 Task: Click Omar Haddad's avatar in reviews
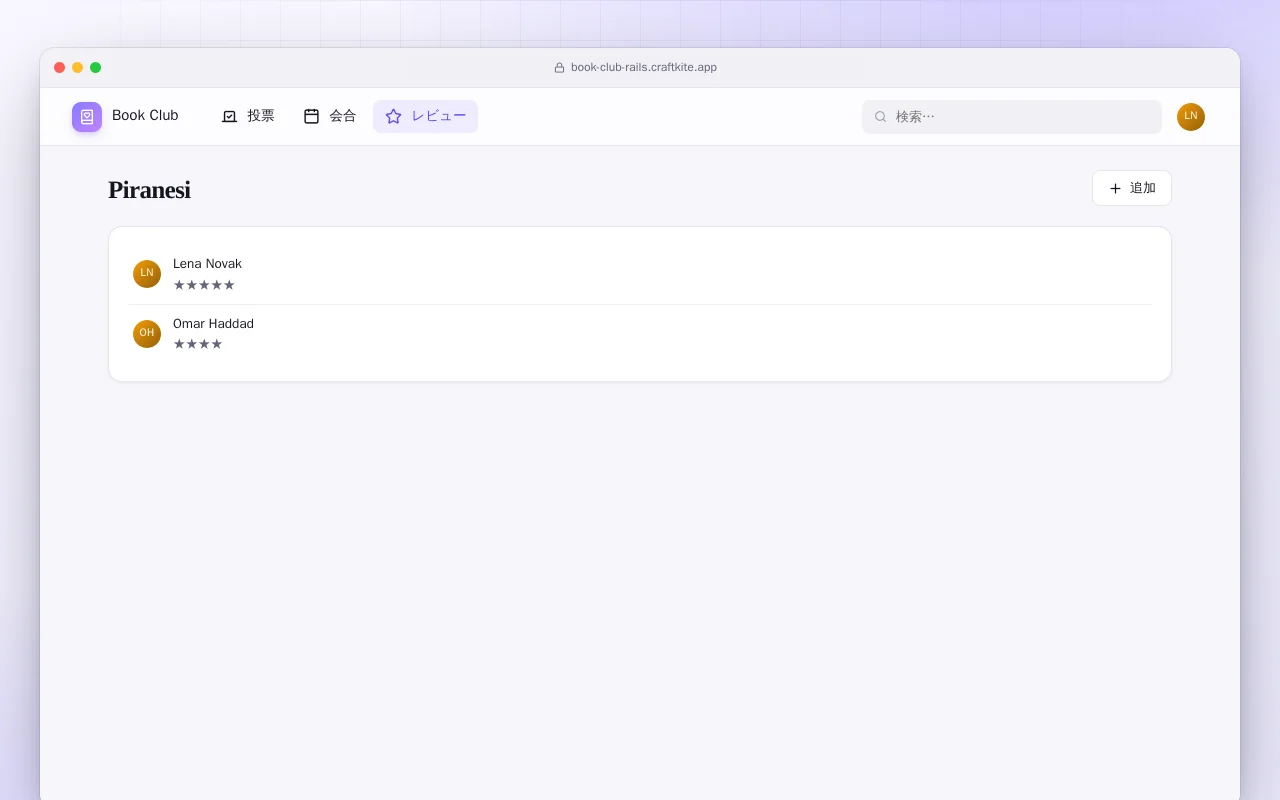pyautogui.click(x=147, y=334)
